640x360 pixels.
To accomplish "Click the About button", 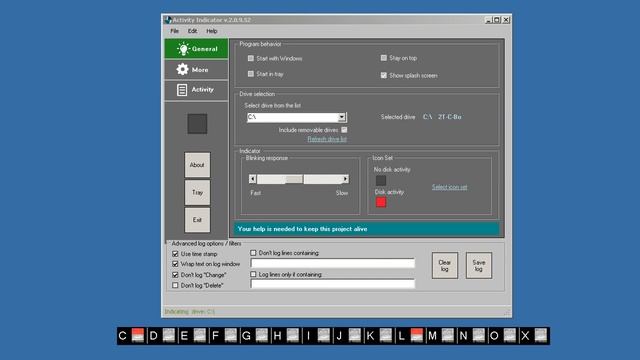I will [x=197, y=165].
